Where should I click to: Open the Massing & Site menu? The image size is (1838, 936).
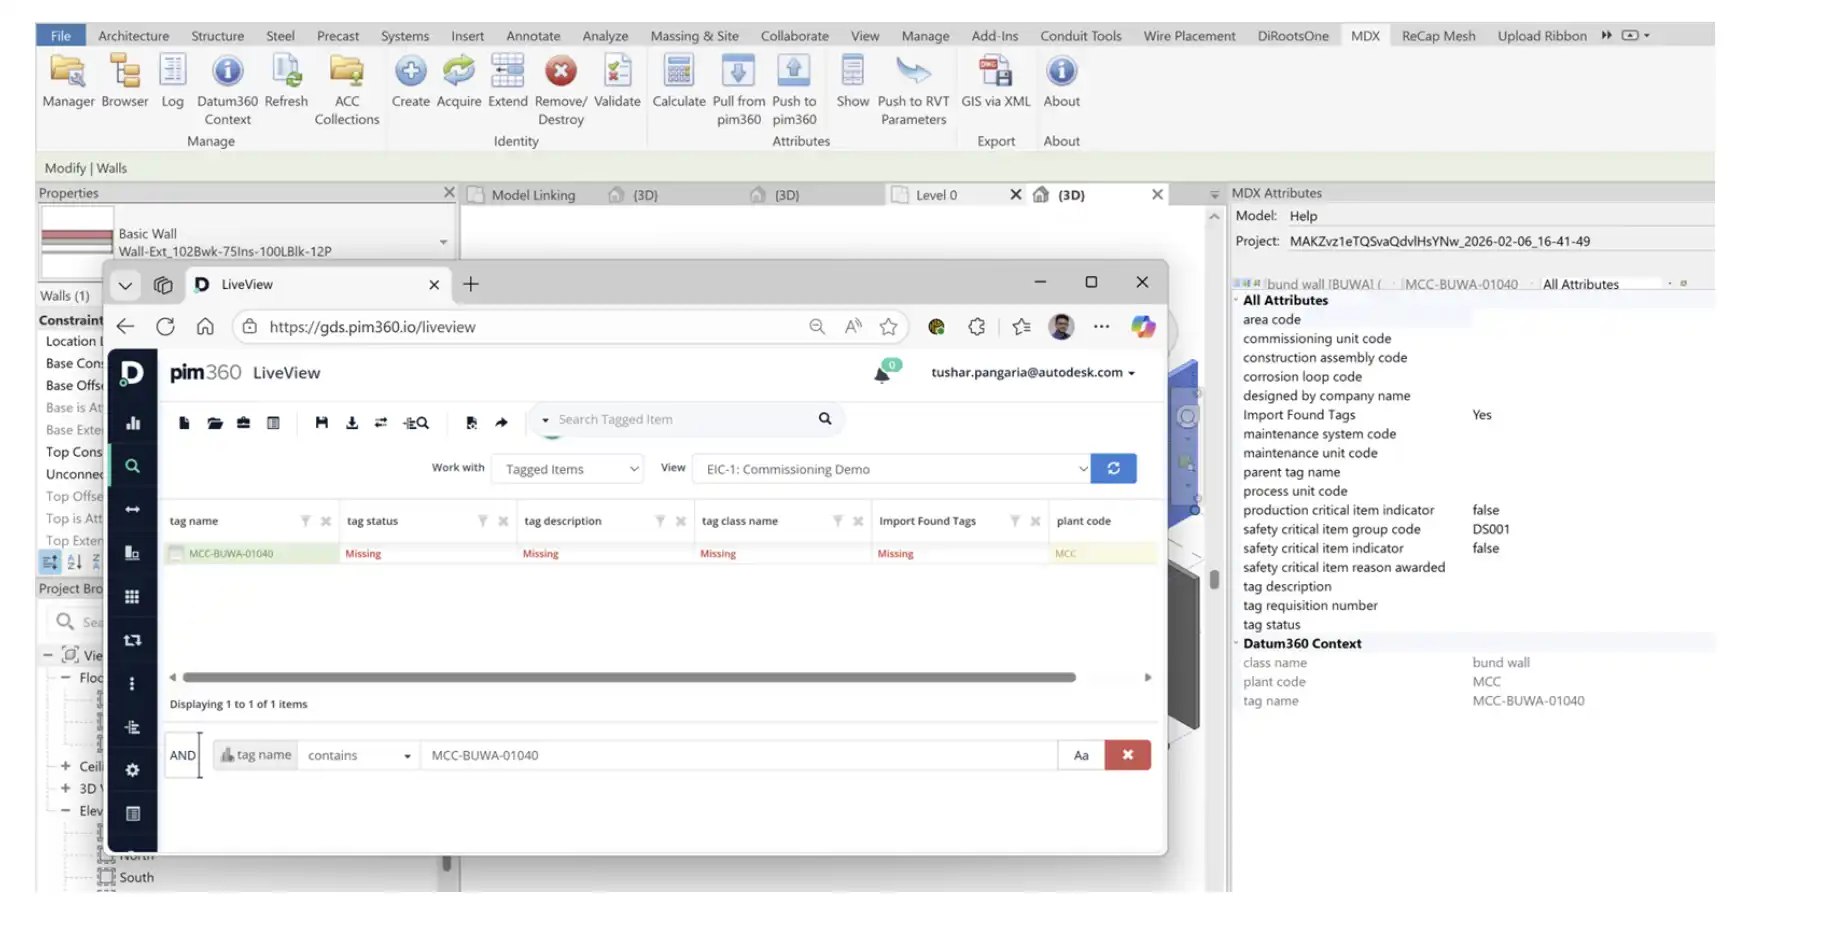[694, 35]
